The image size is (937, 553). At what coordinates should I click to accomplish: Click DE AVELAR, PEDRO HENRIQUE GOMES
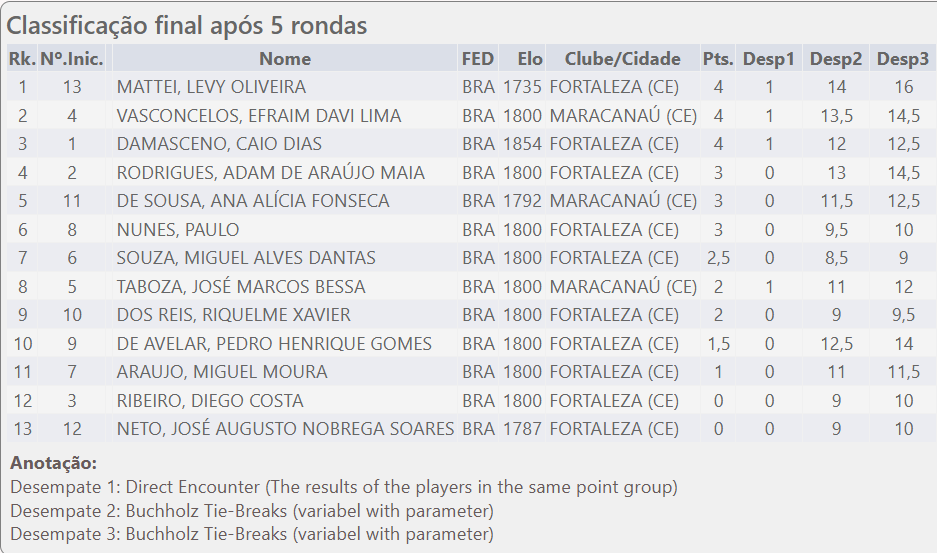point(274,344)
